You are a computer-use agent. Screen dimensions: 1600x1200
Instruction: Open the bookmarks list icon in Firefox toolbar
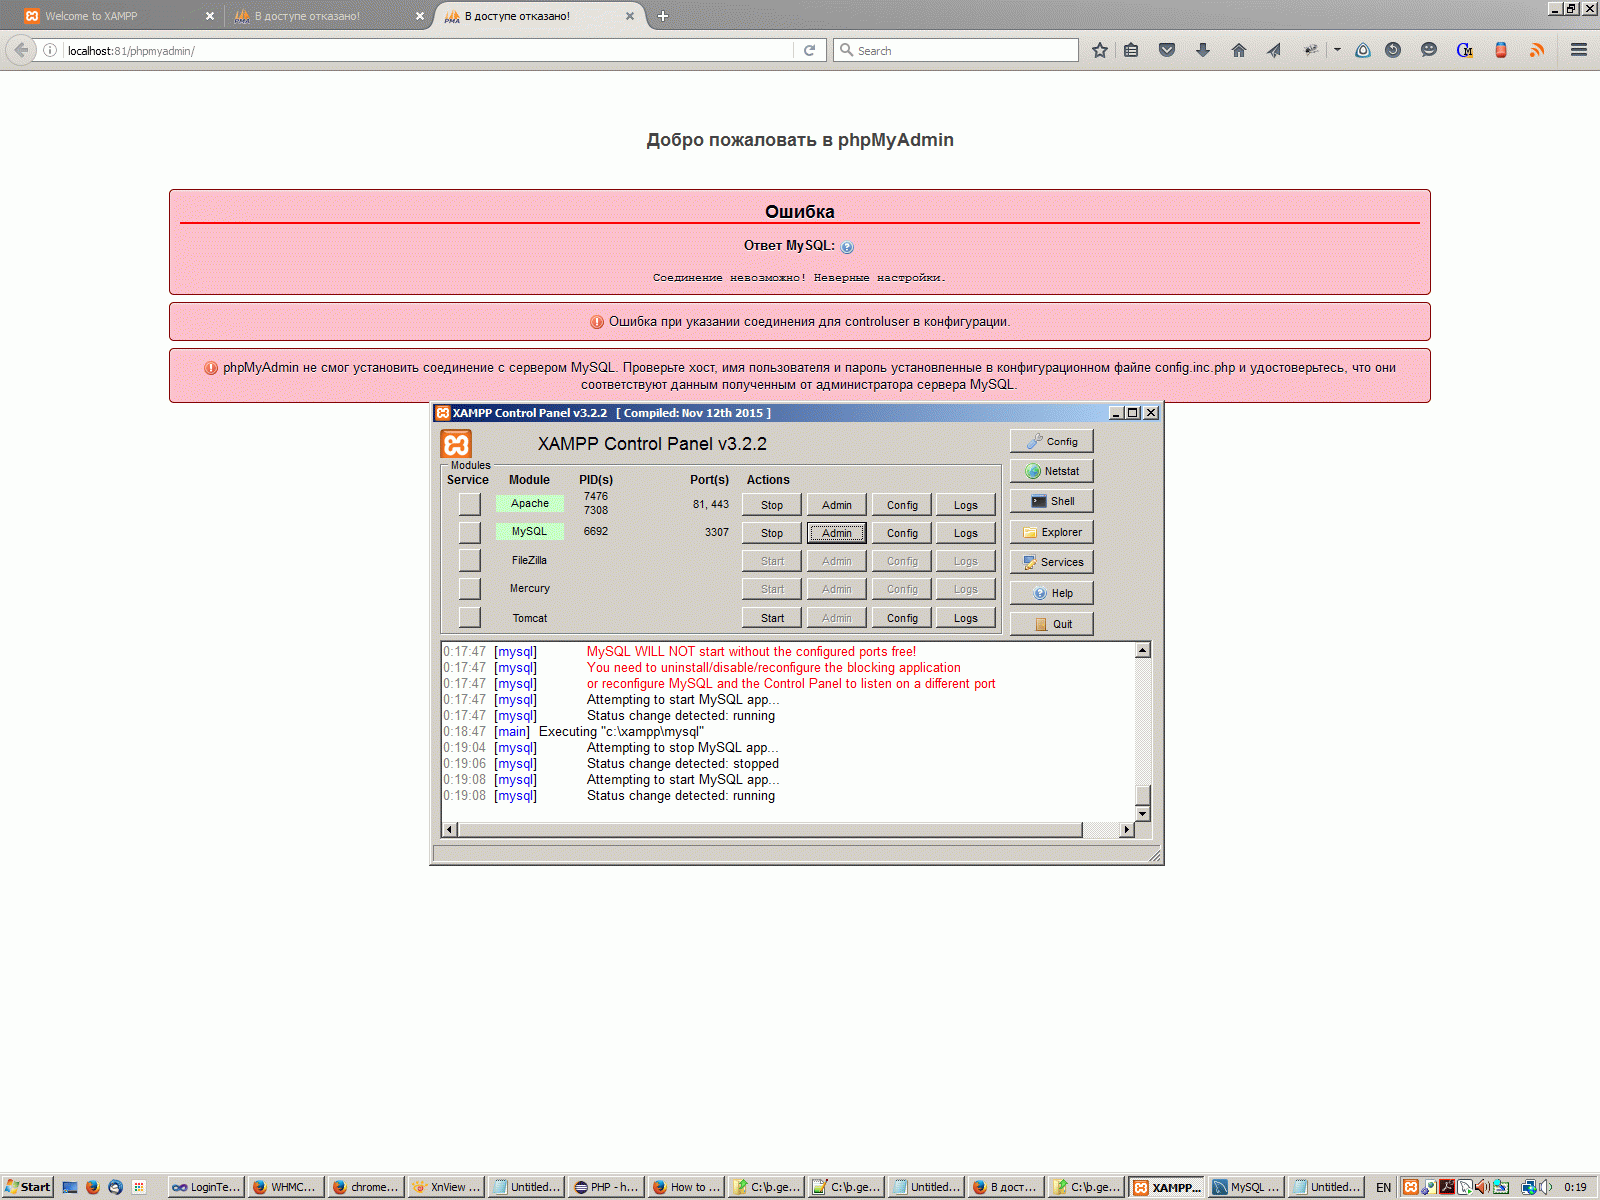pos(1131,50)
